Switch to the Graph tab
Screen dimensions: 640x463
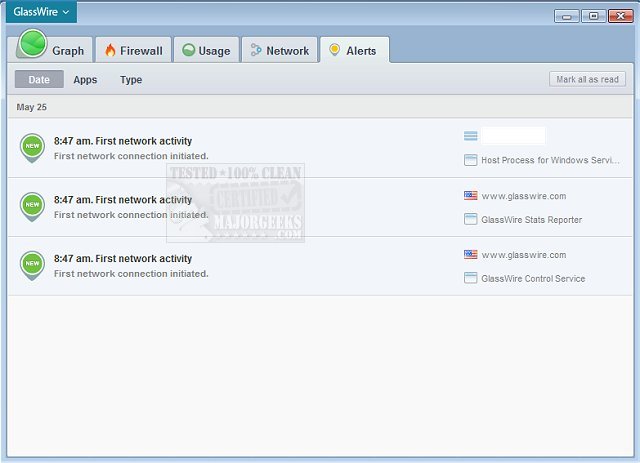click(x=51, y=50)
